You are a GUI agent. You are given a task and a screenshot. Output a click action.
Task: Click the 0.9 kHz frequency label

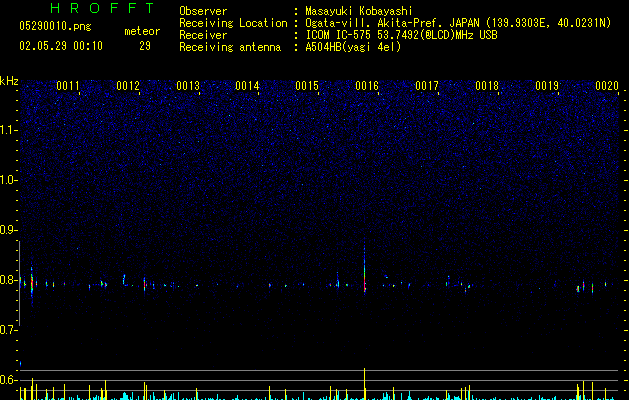tap(8, 230)
